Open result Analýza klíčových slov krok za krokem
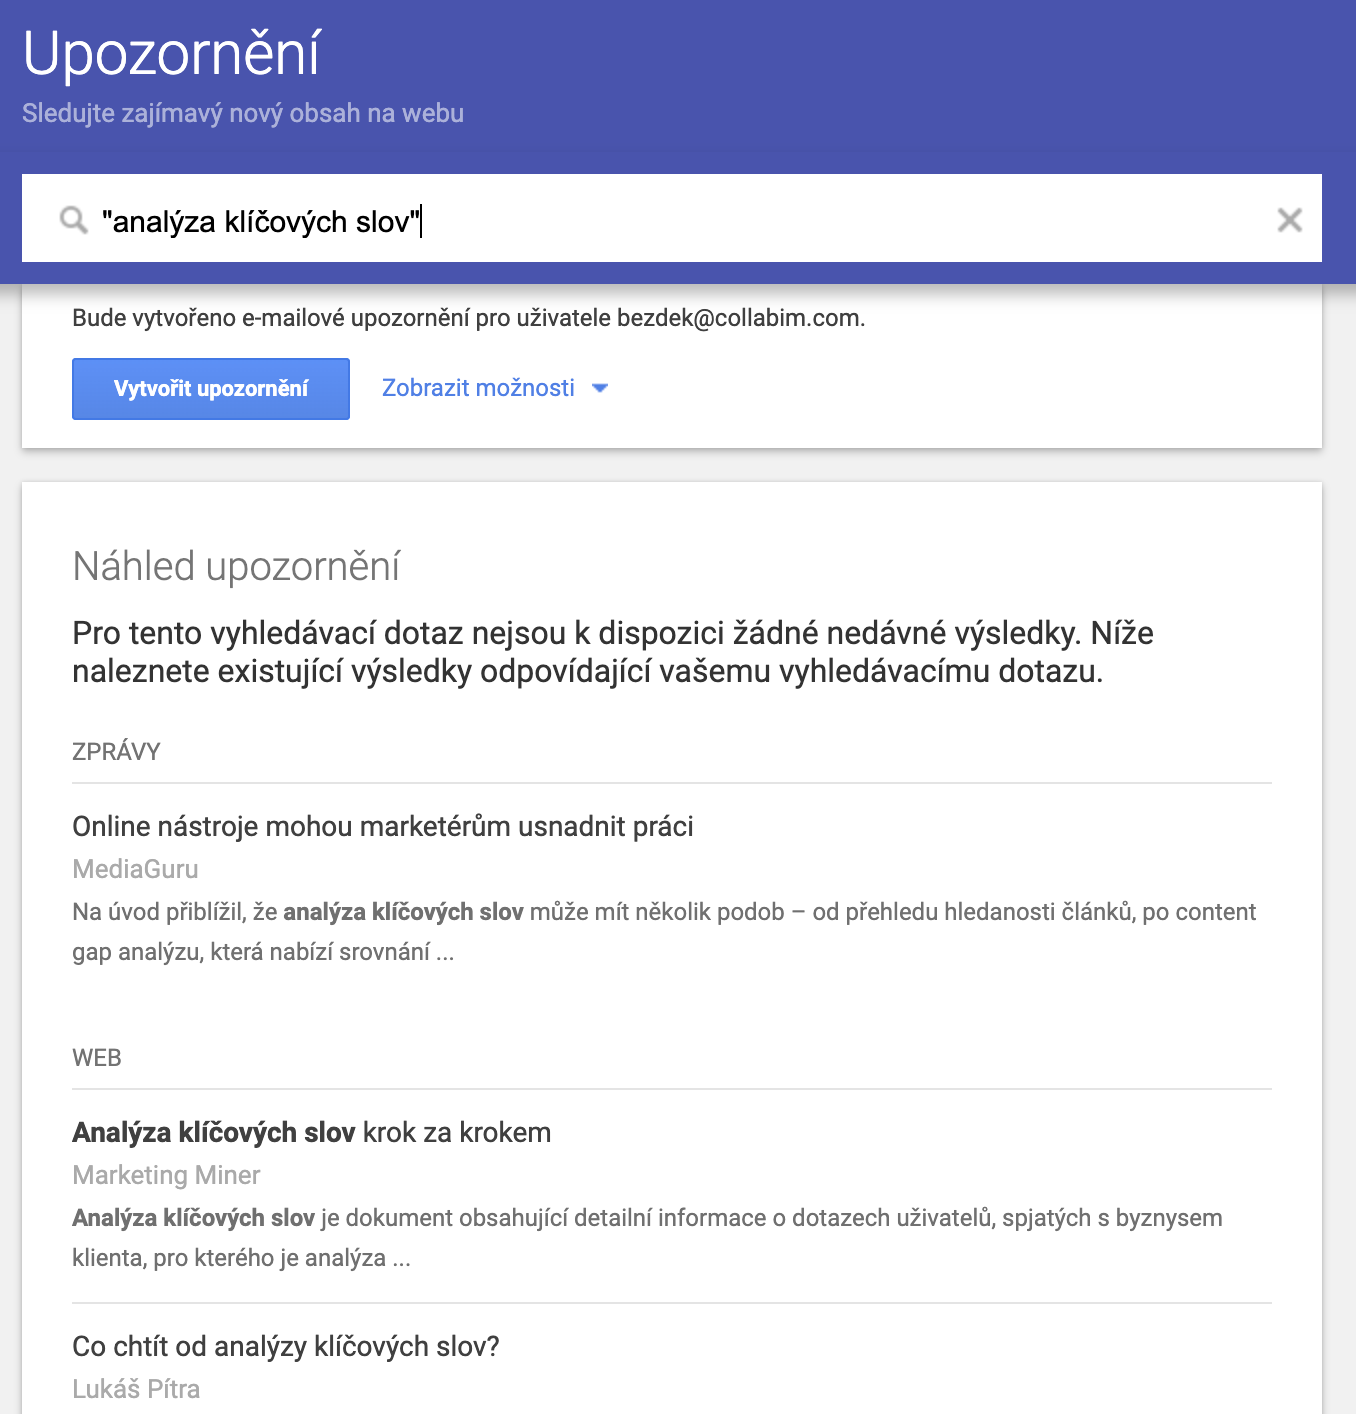Viewport: 1356px width, 1414px height. pyautogui.click(x=312, y=1132)
